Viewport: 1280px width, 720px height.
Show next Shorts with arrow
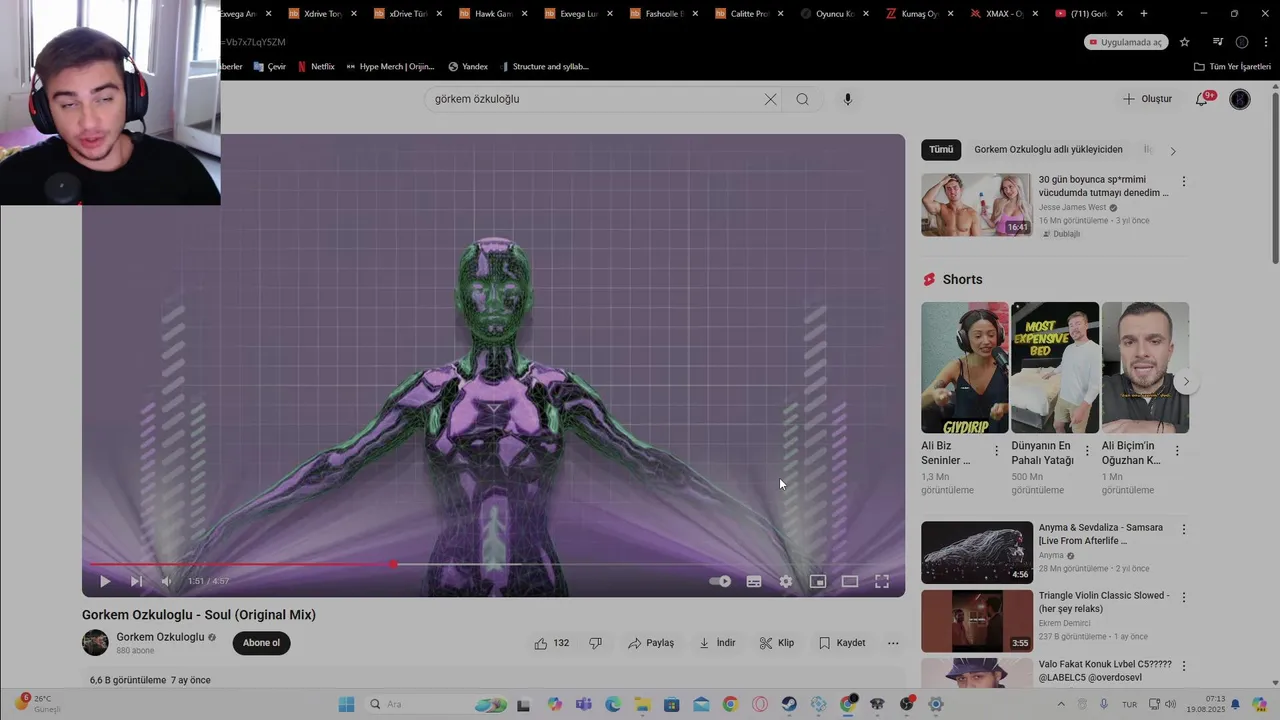click(1186, 381)
